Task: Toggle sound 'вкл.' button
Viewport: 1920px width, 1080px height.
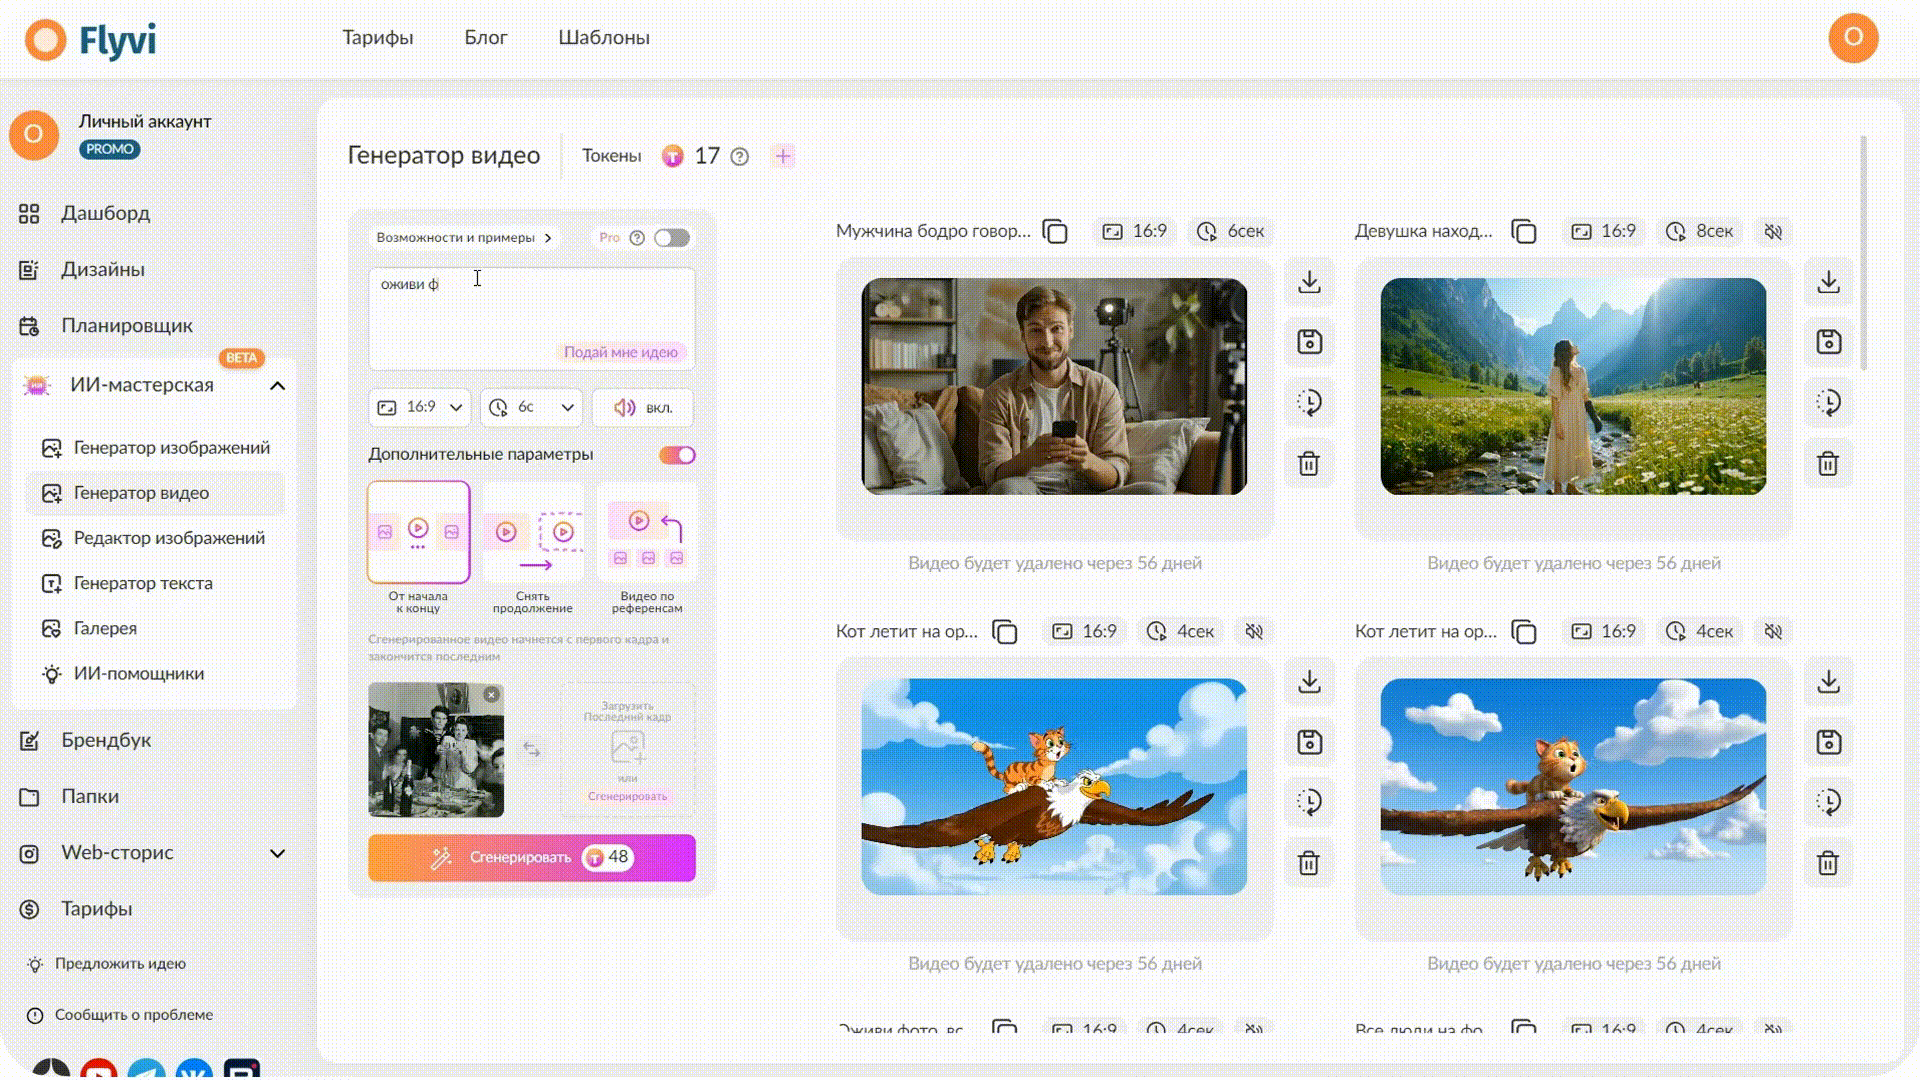Action: click(x=643, y=408)
